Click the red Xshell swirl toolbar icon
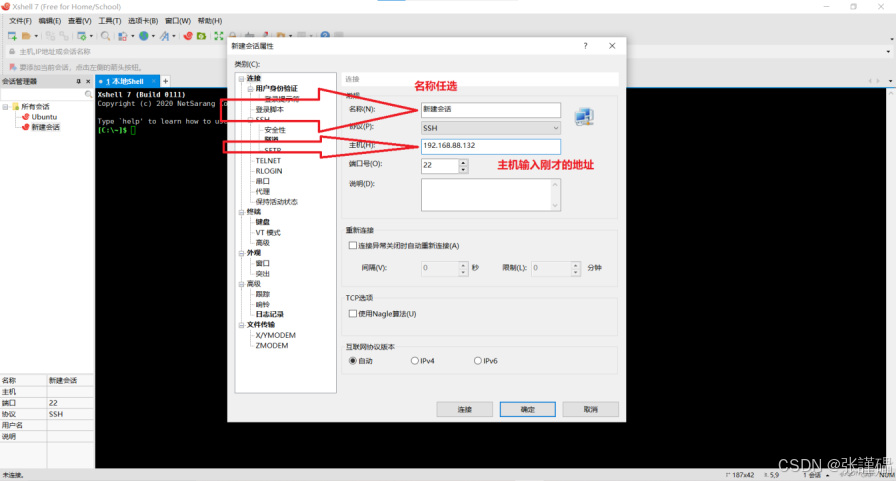This screenshot has height=481, width=896. tap(187, 36)
